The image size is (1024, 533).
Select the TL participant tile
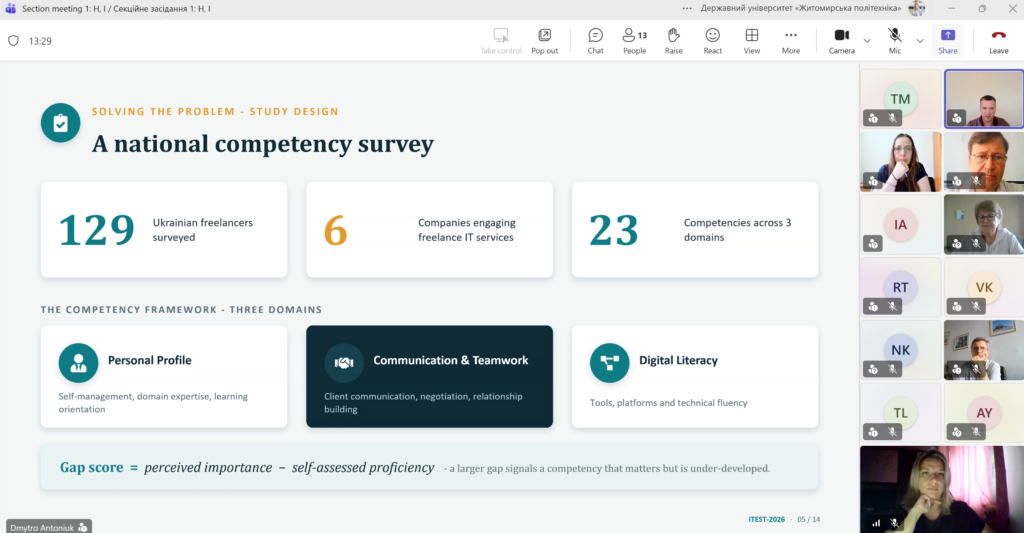coord(900,413)
